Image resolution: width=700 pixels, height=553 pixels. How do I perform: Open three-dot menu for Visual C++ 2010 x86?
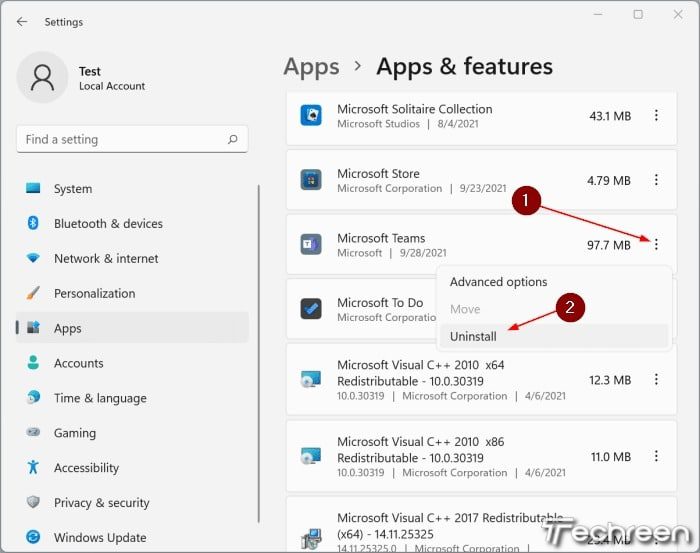(x=656, y=456)
